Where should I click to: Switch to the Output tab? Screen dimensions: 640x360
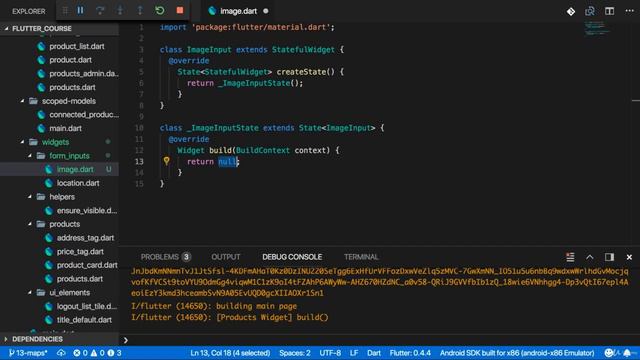click(x=226, y=257)
